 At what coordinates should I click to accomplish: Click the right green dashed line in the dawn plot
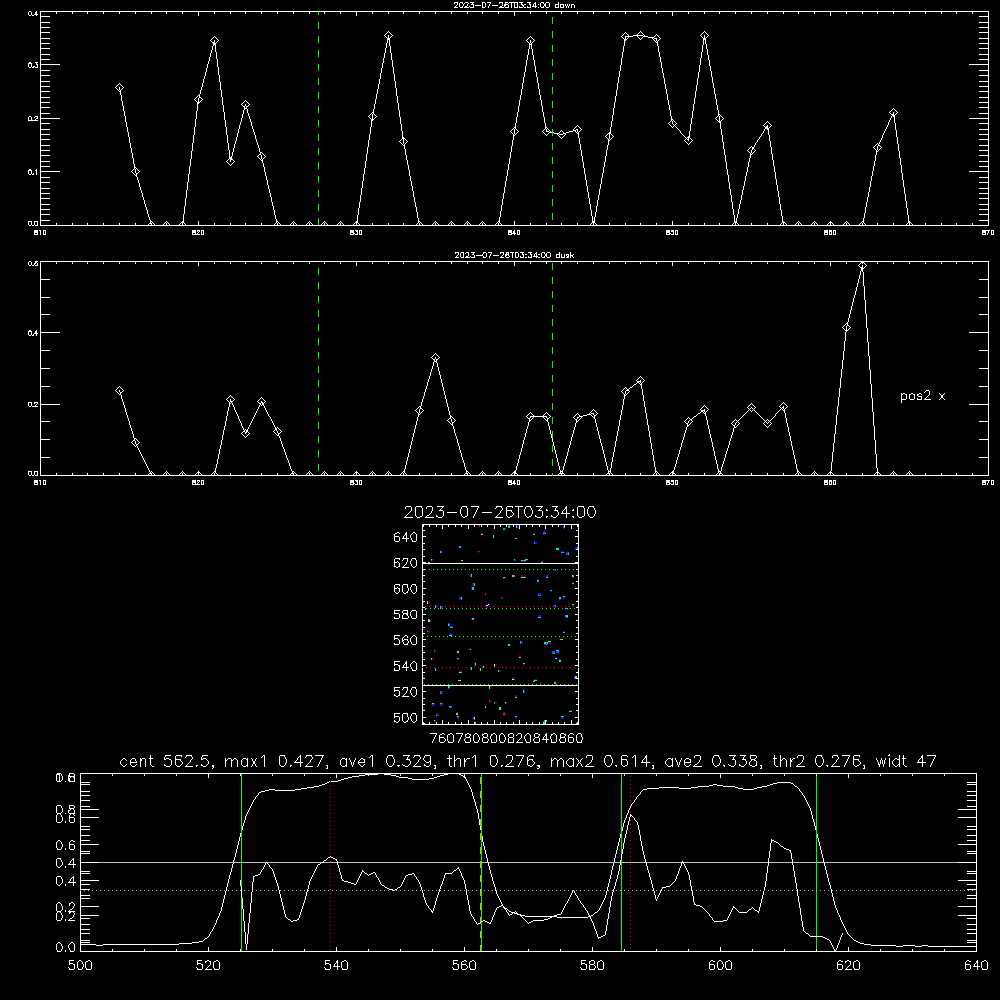[x=552, y=119]
